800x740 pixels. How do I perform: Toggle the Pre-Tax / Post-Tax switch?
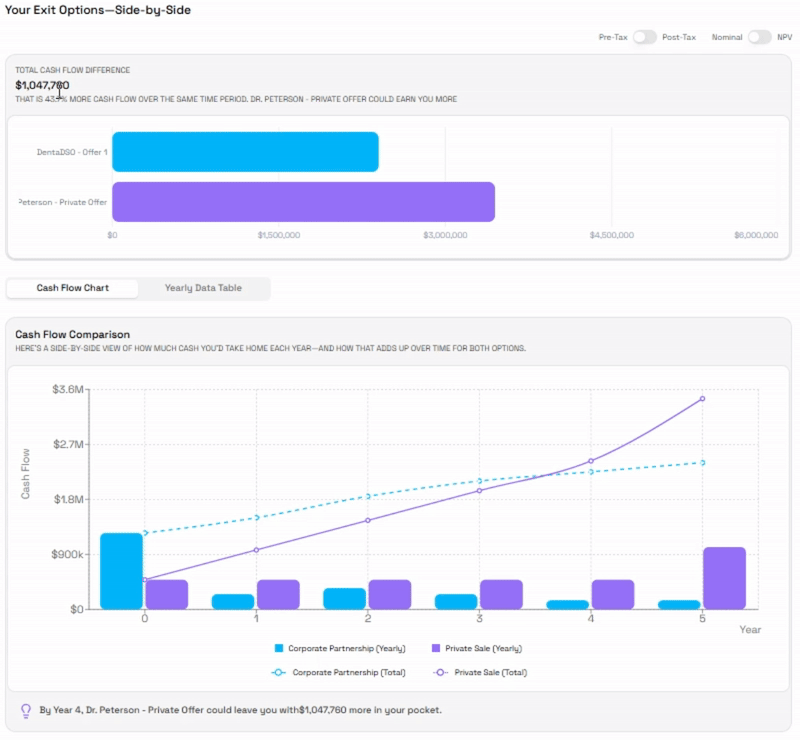(x=644, y=37)
